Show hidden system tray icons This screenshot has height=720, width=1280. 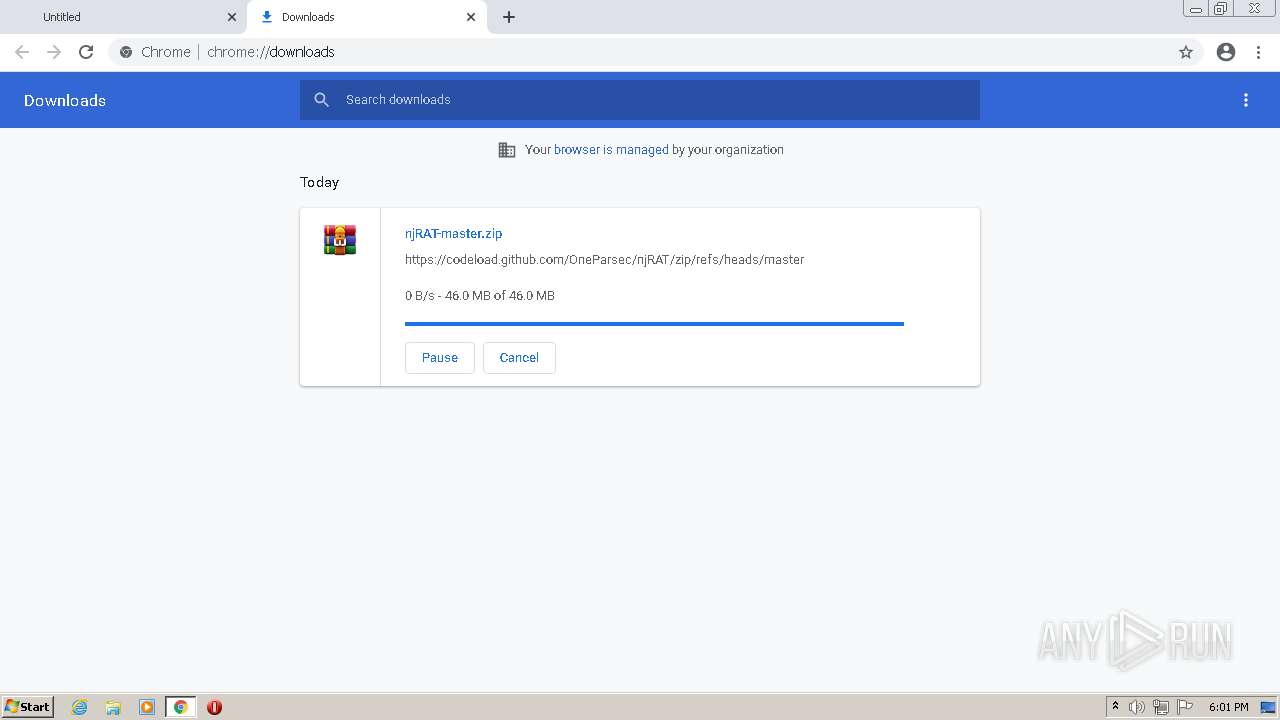(1115, 707)
